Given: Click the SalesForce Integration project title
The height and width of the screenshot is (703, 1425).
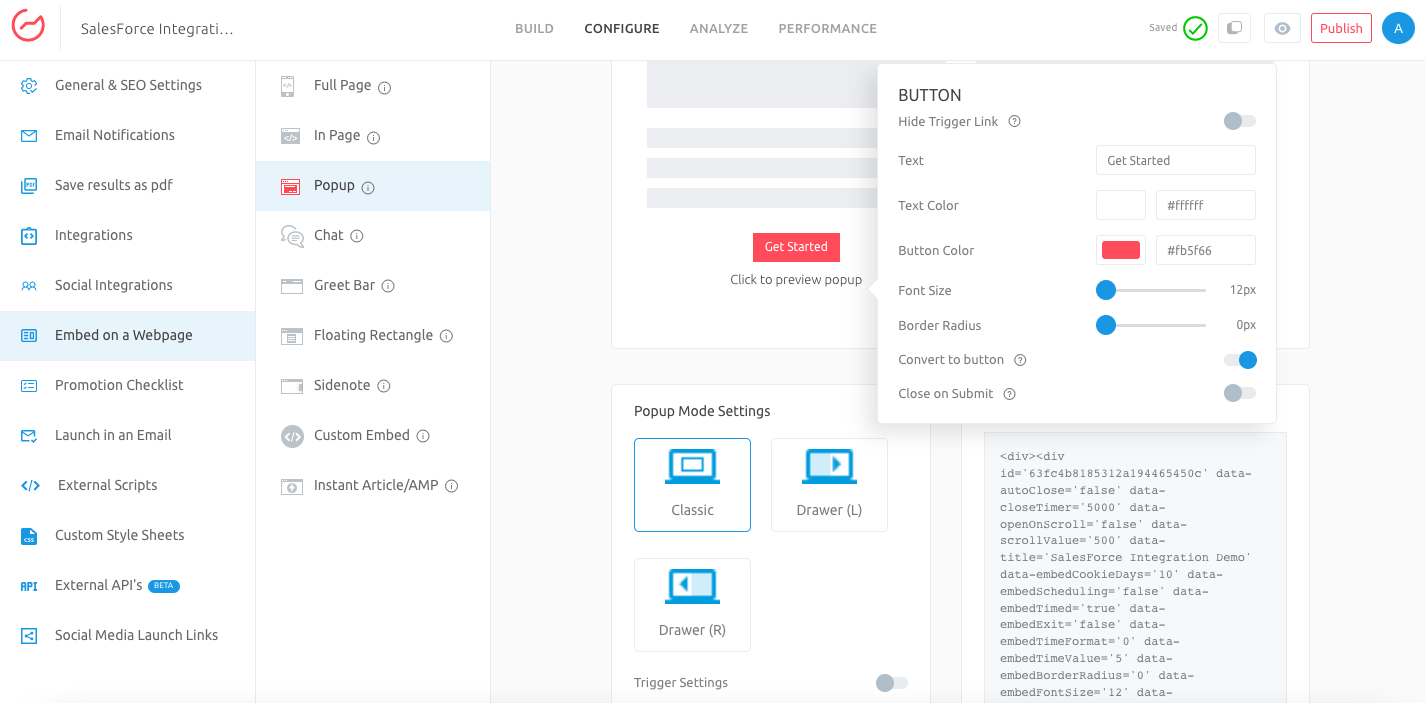Looking at the screenshot, I should 157,29.
